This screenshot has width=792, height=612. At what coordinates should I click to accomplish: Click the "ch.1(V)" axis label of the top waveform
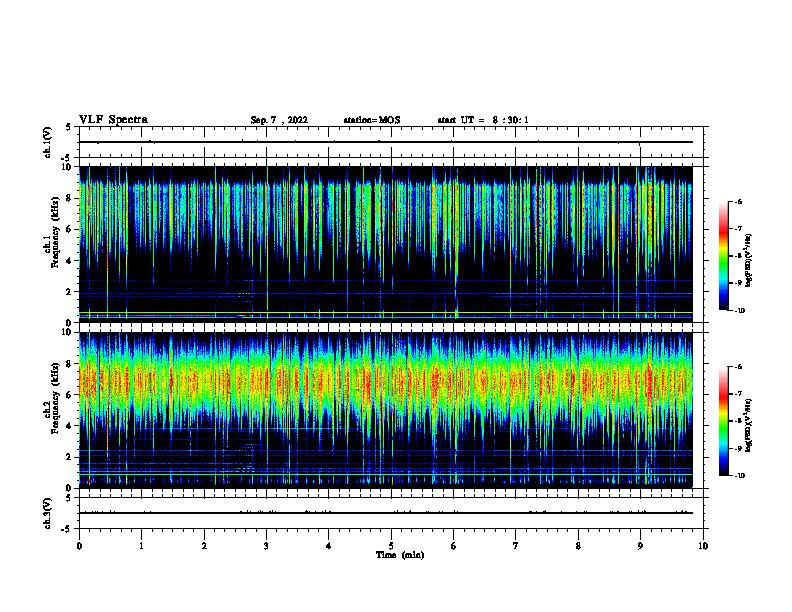click(48, 142)
